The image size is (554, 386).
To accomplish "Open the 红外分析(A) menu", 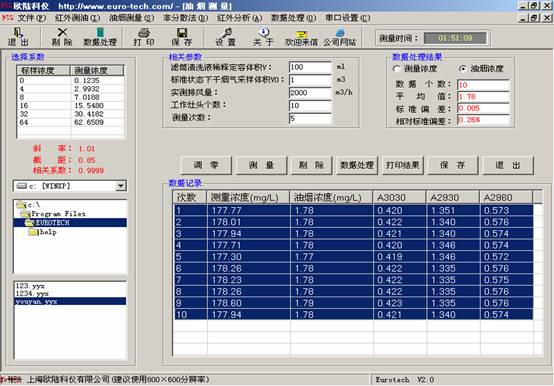I will click(240, 18).
